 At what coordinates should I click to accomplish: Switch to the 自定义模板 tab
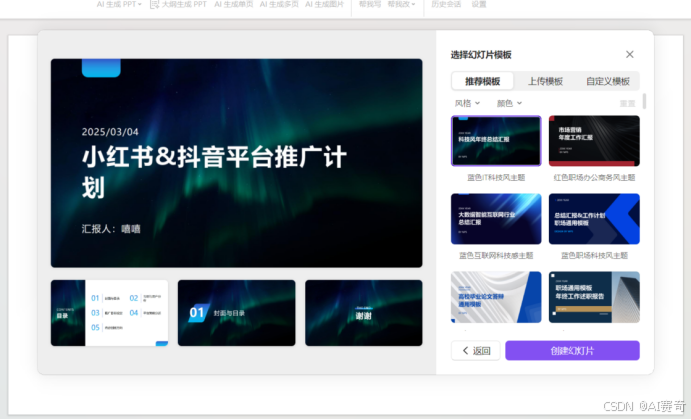pos(608,81)
